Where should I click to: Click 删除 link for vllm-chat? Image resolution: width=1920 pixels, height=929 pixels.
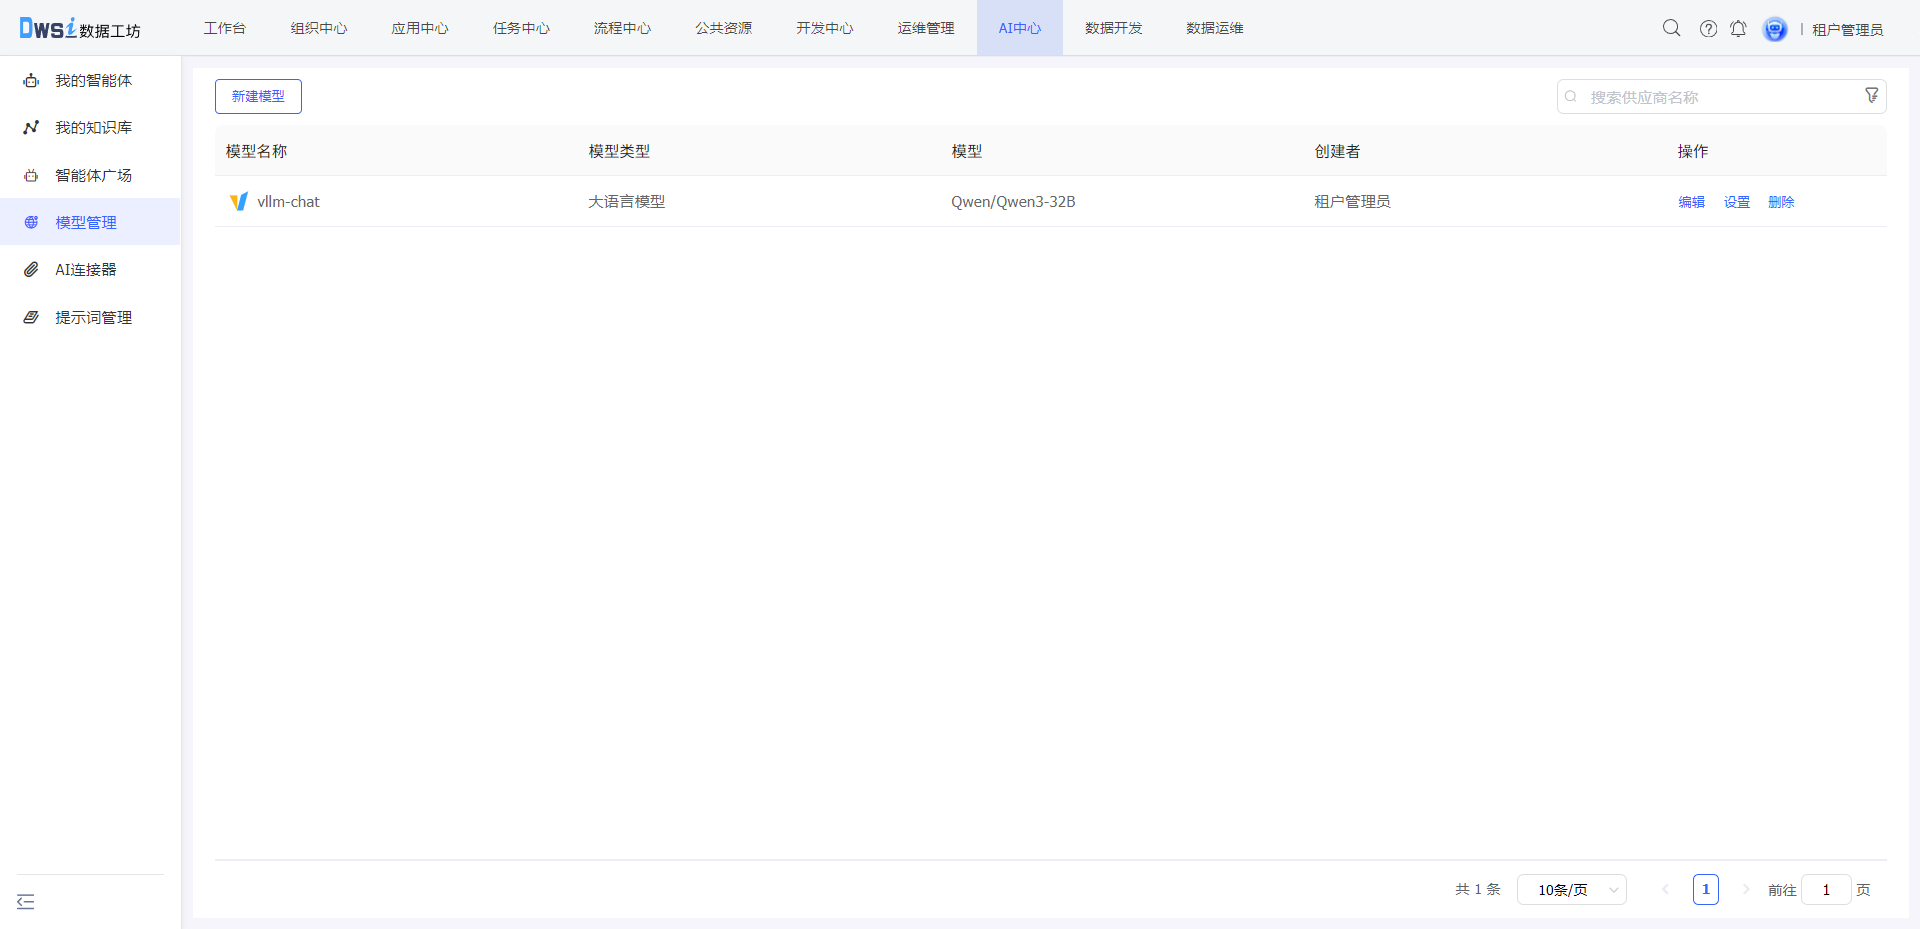1781,202
